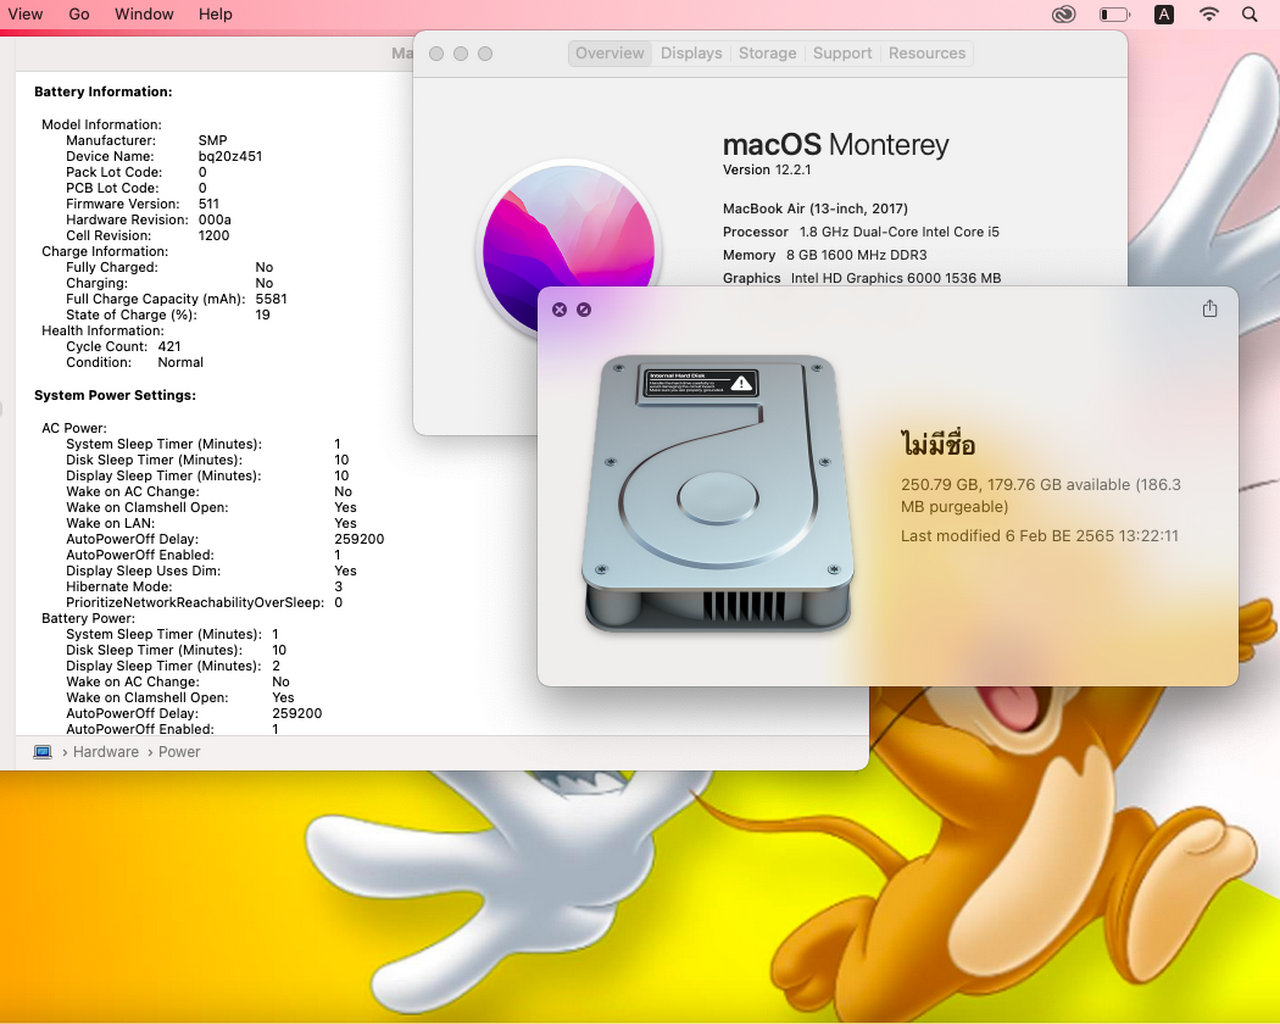The width and height of the screenshot is (1280, 1024).
Task: Open the battery status menu bar icon
Action: 1114,14
